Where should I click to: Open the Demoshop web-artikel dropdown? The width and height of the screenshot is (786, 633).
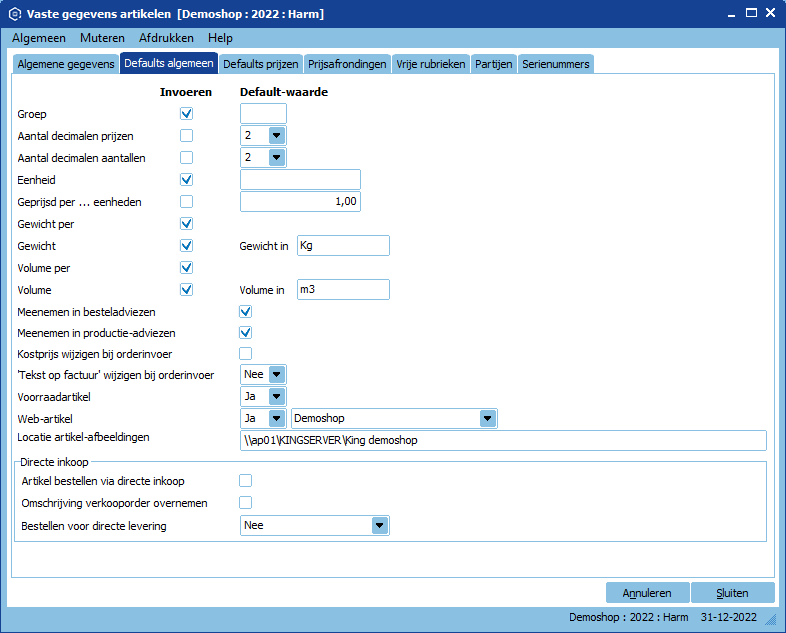coord(487,418)
